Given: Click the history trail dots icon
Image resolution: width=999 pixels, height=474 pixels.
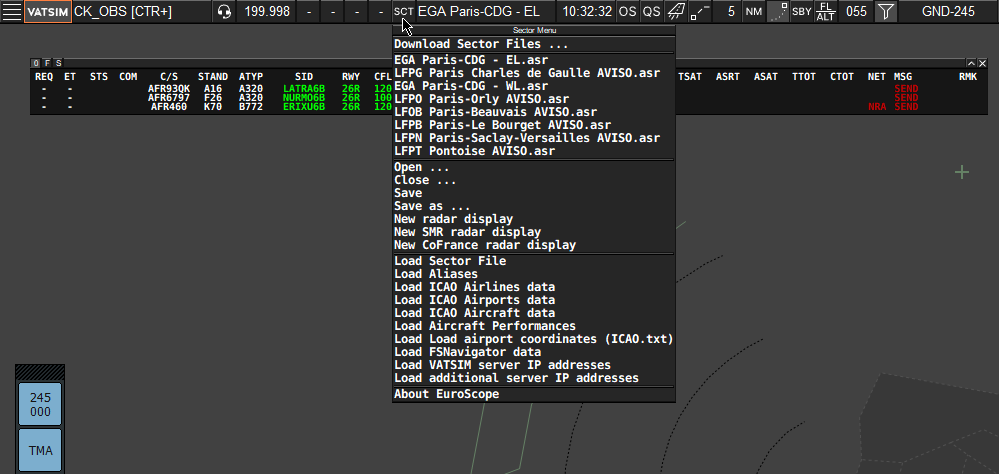Looking at the screenshot, I should [777, 11].
